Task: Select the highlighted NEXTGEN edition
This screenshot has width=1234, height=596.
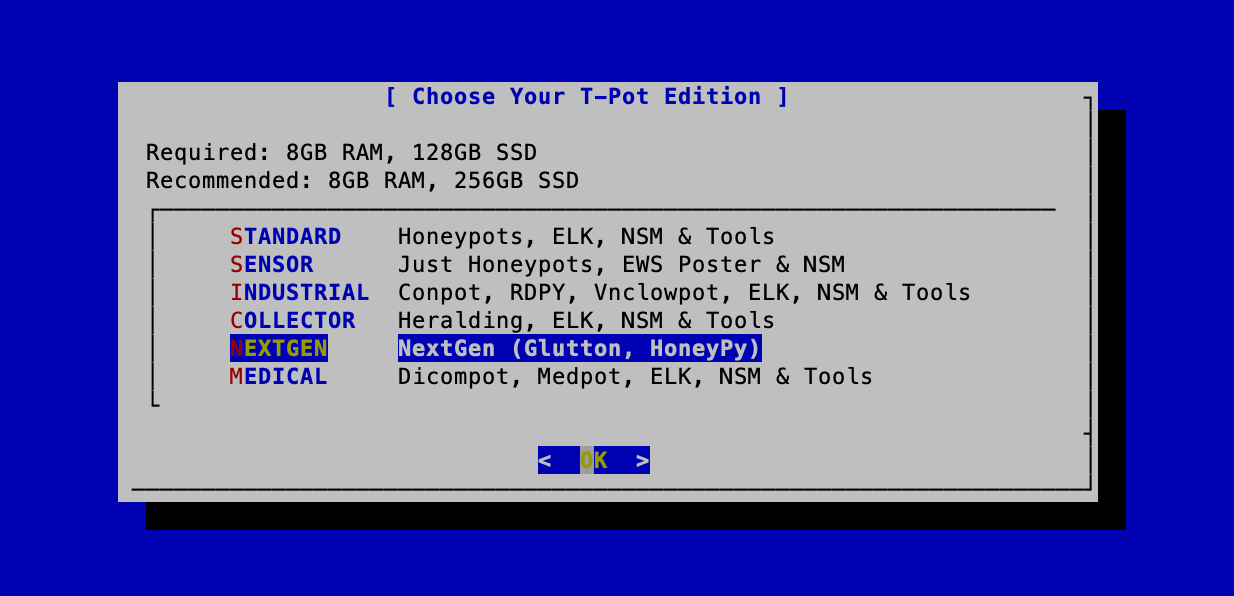Action: (279, 349)
